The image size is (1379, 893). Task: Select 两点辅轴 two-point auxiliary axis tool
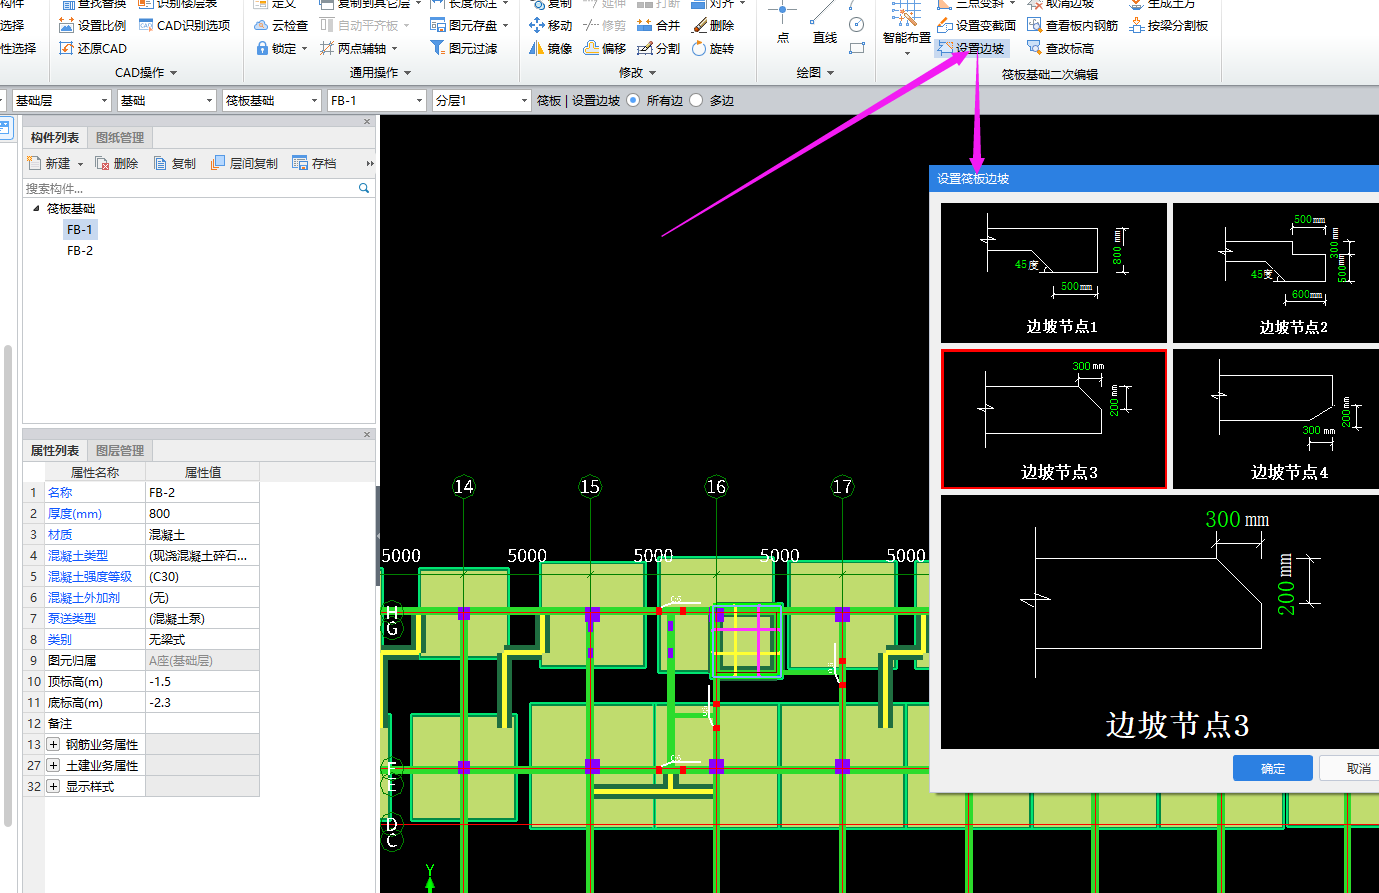point(358,48)
